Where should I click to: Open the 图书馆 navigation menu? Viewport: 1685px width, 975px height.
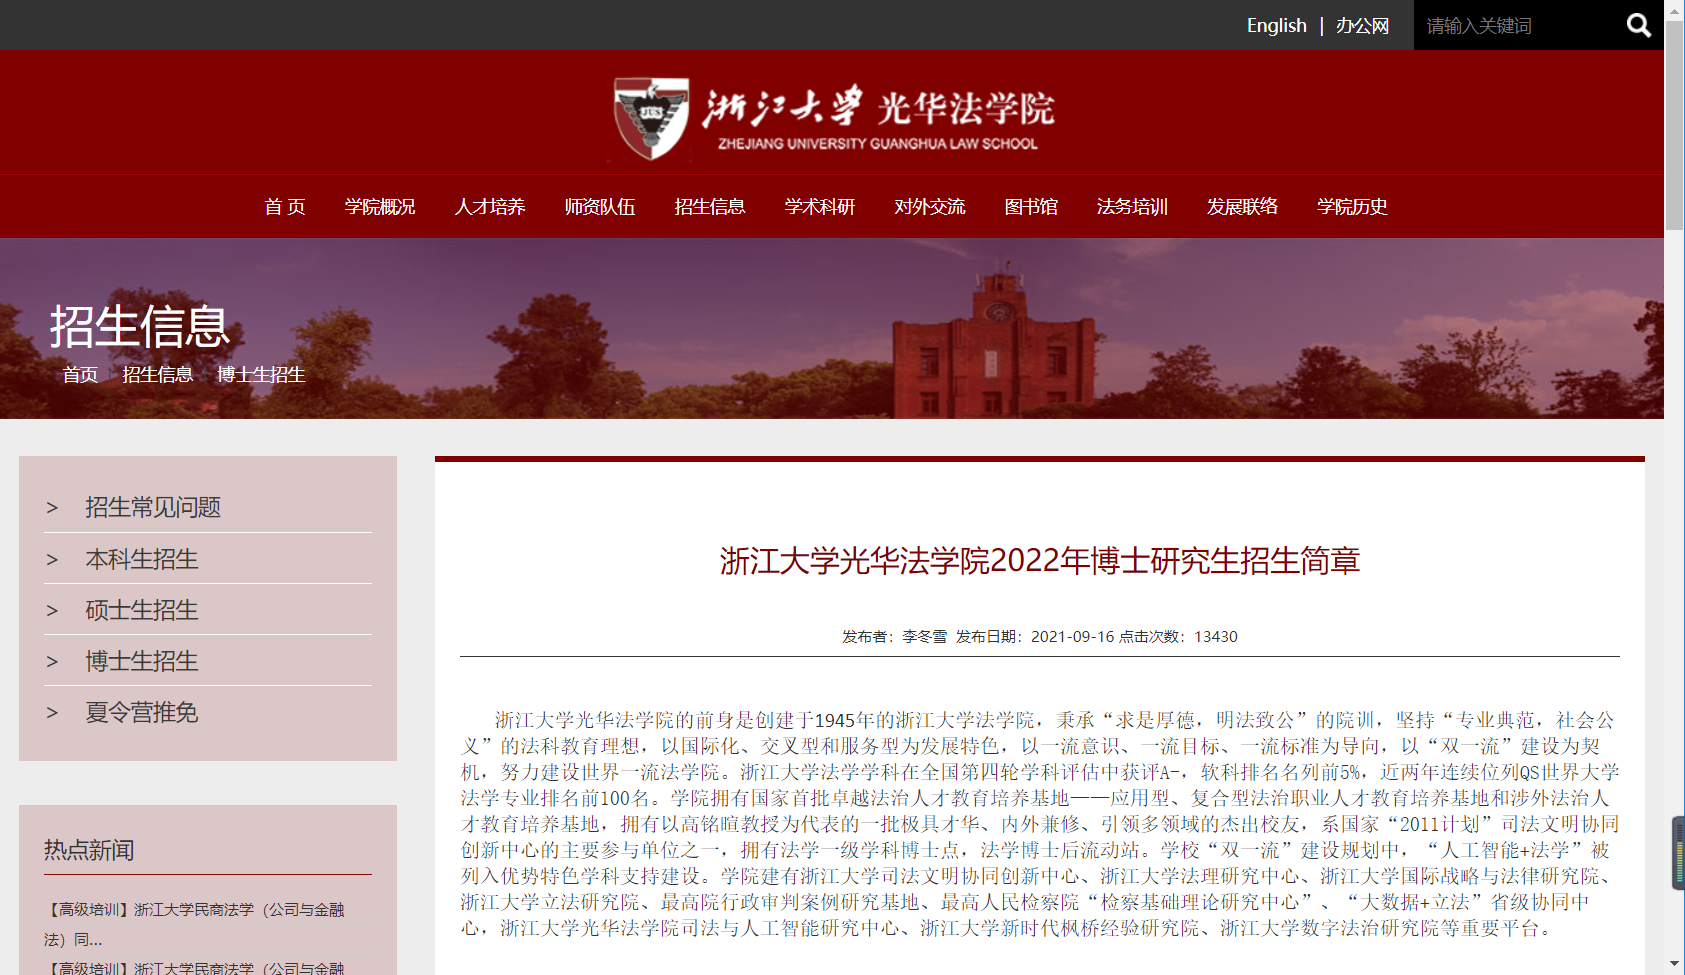pos(1030,207)
